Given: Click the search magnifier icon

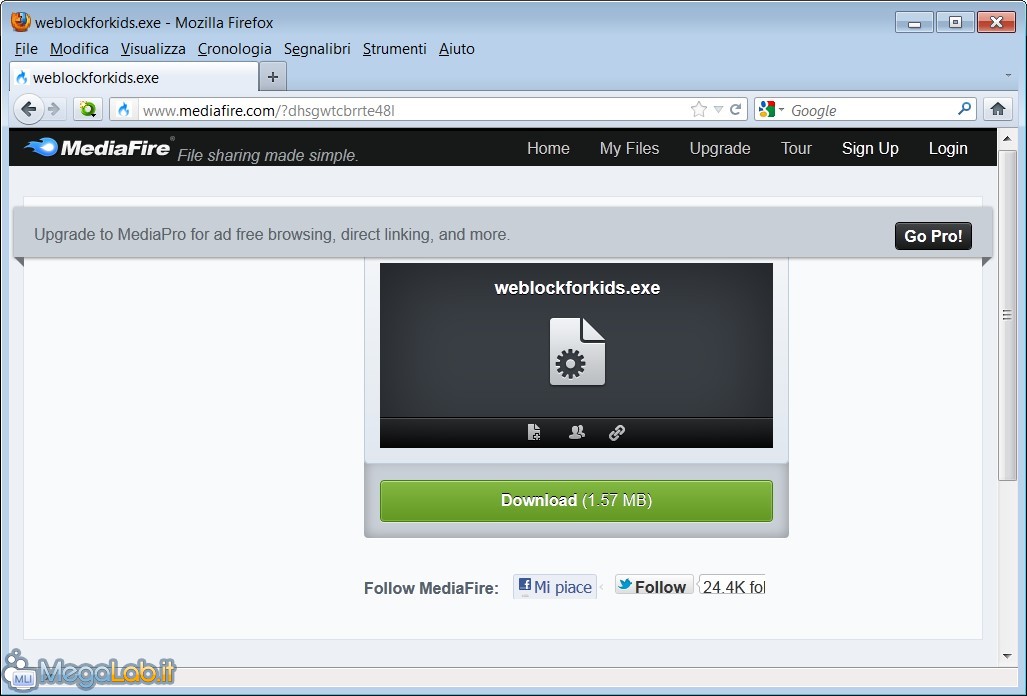Looking at the screenshot, I should (964, 109).
